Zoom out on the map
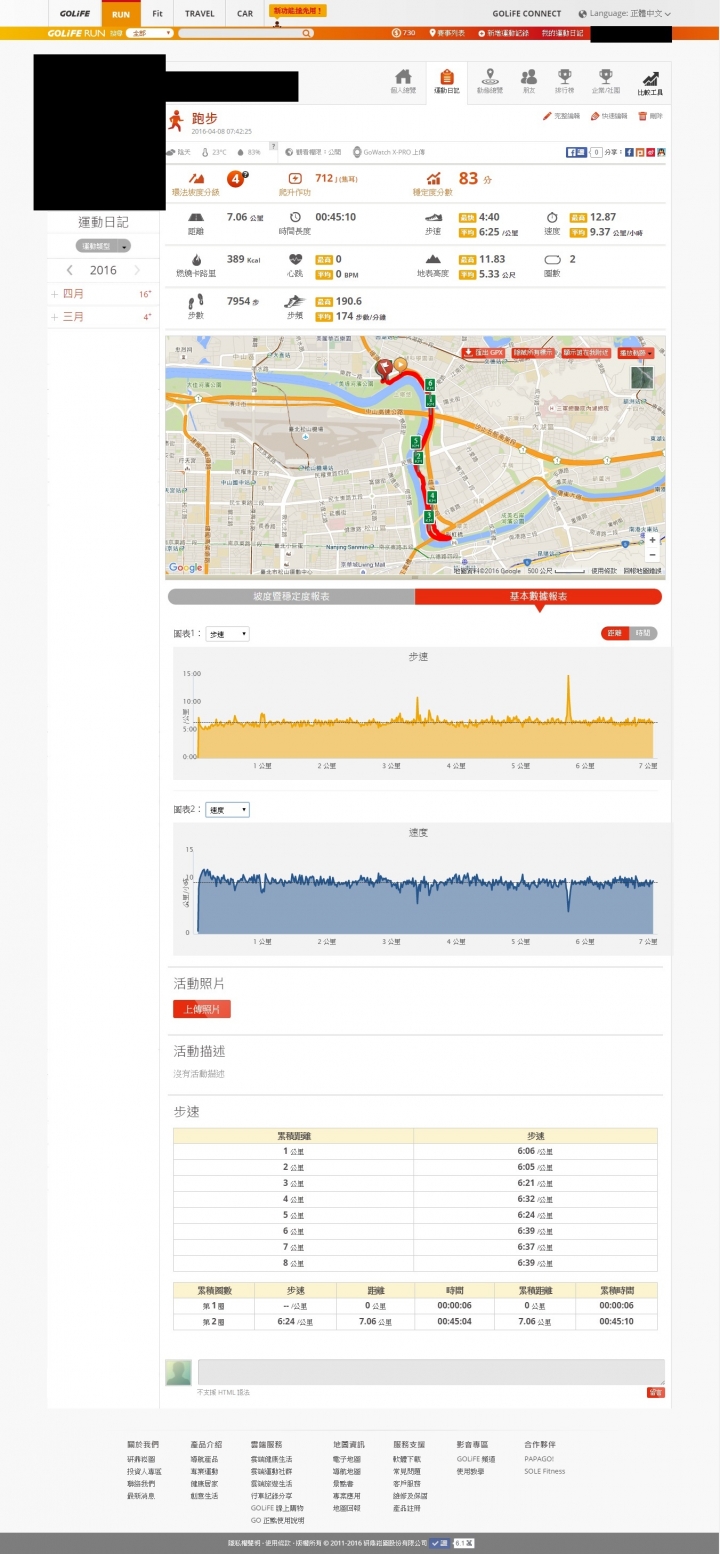 click(652, 554)
